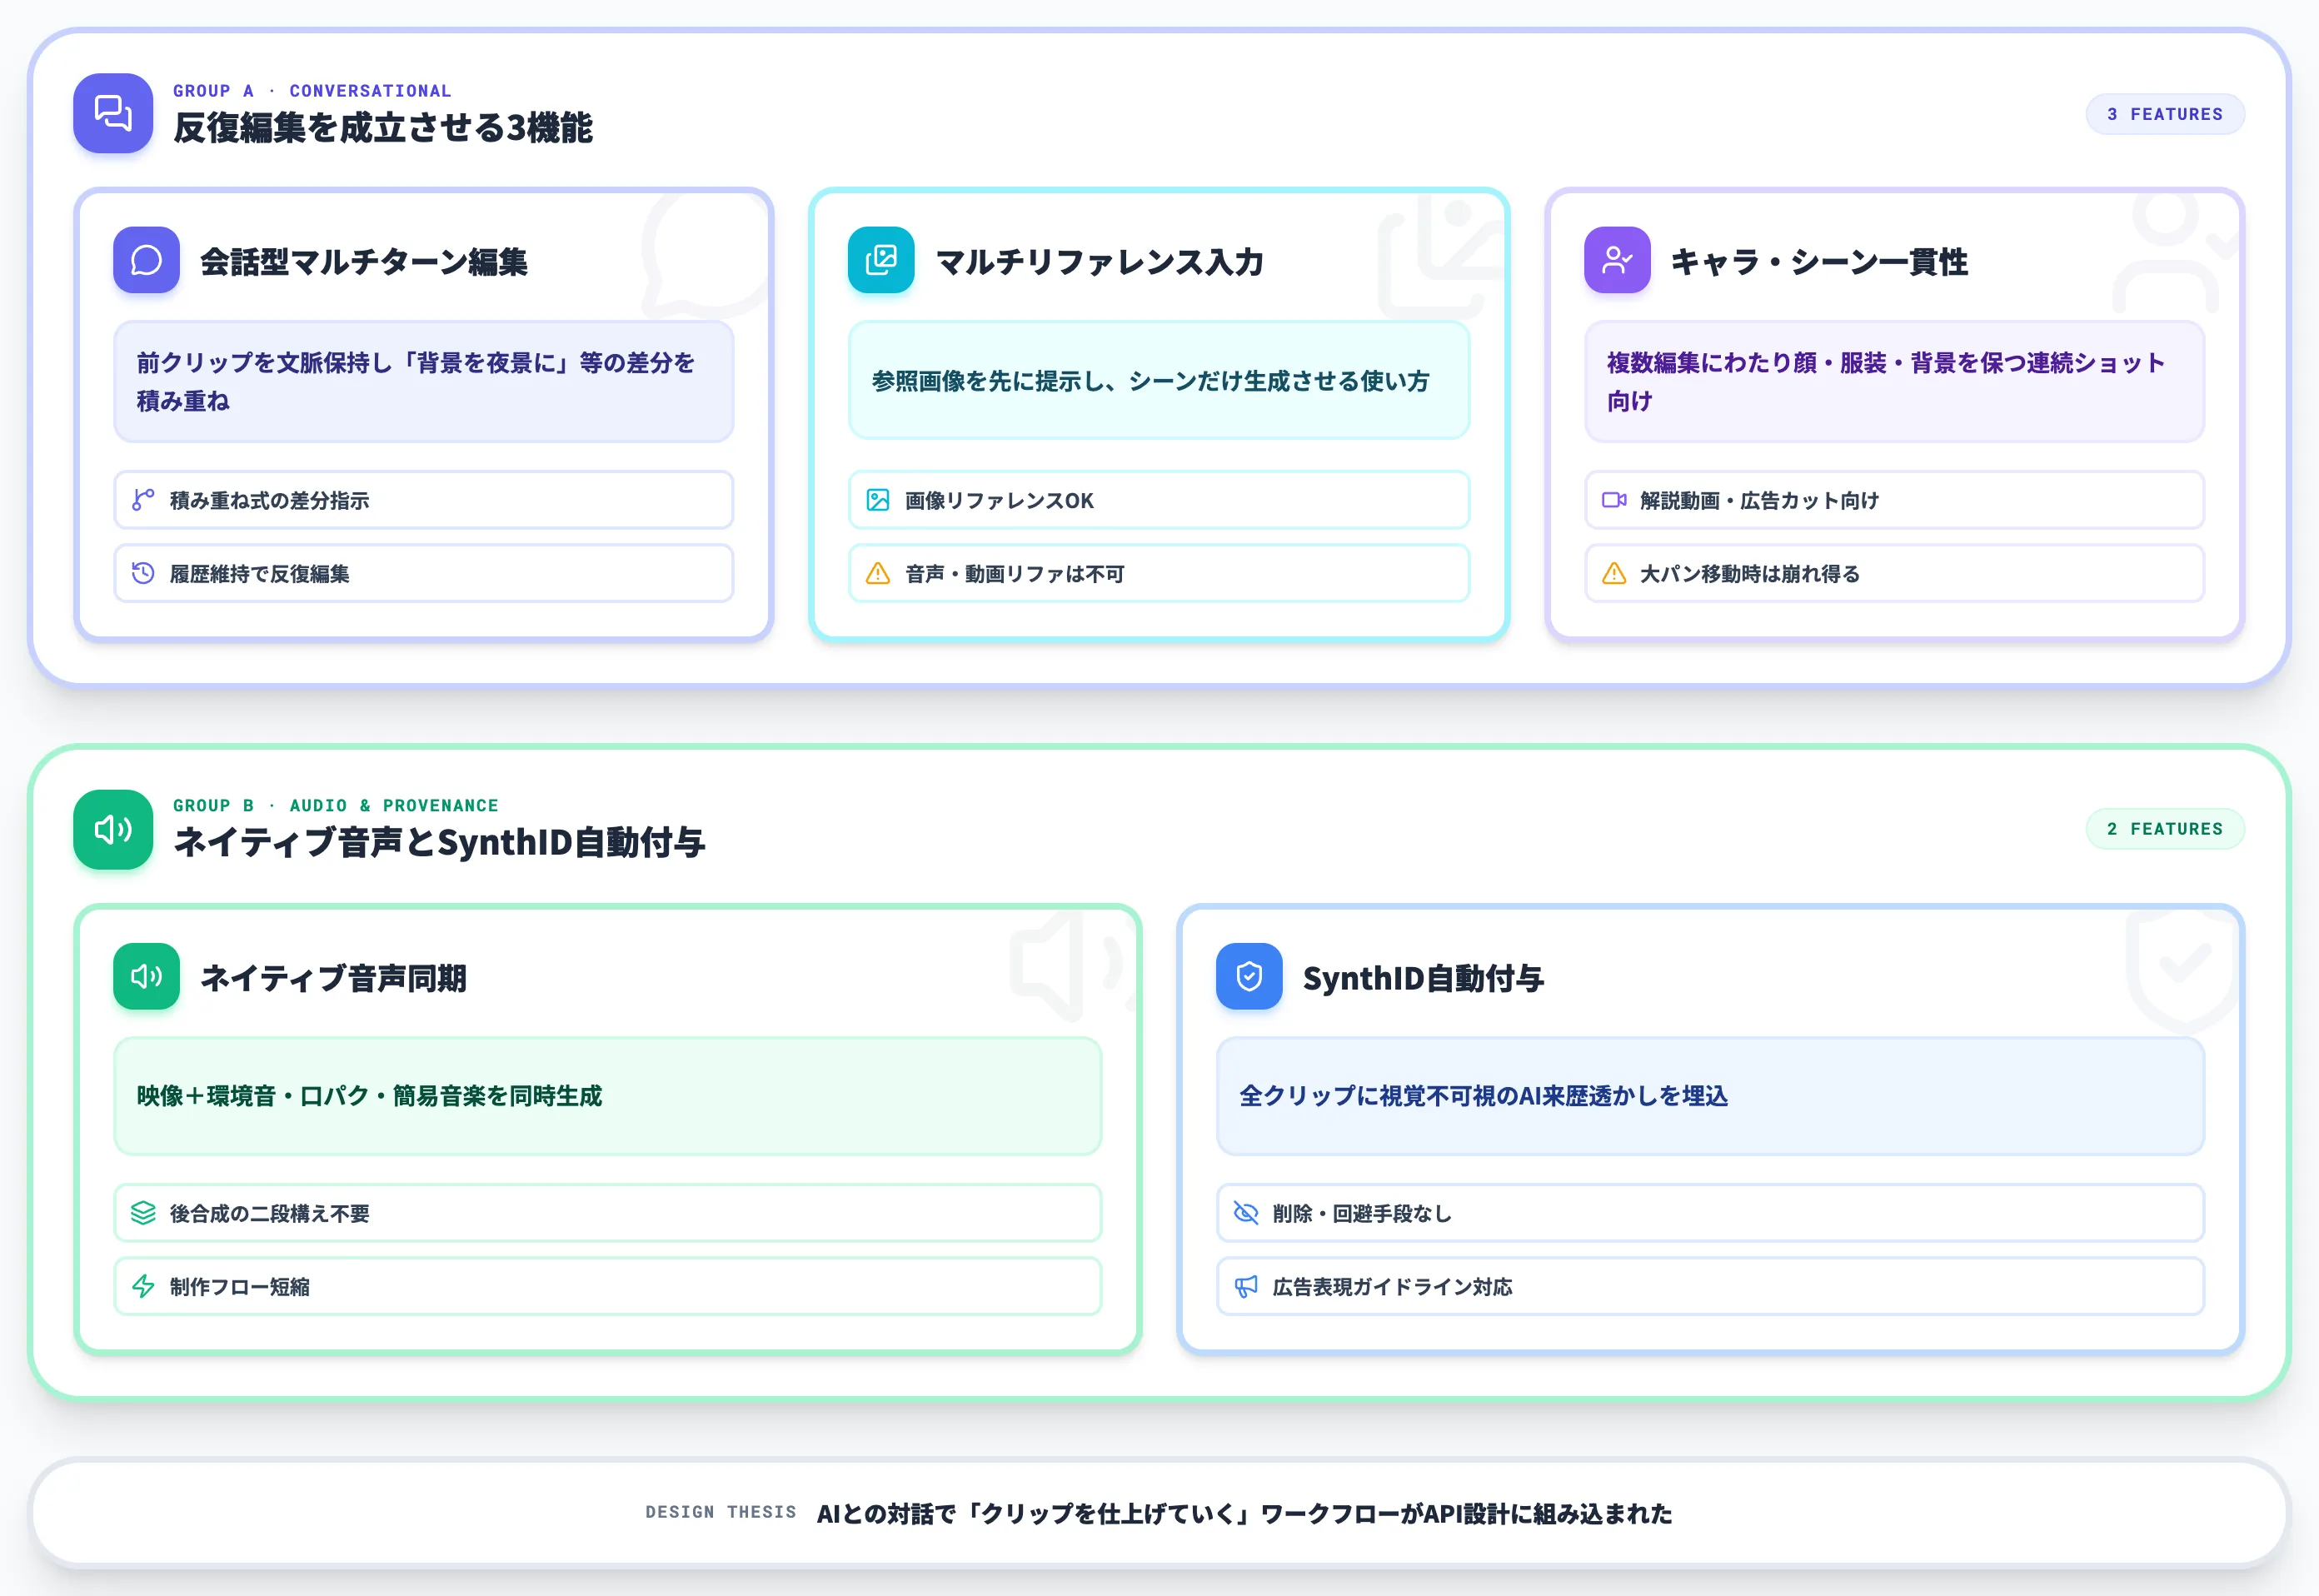Click the description 映像+環境音・口パク・簡易音楽を同時生成
The width and height of the screenshot is (2319, 1596).
369,1096
